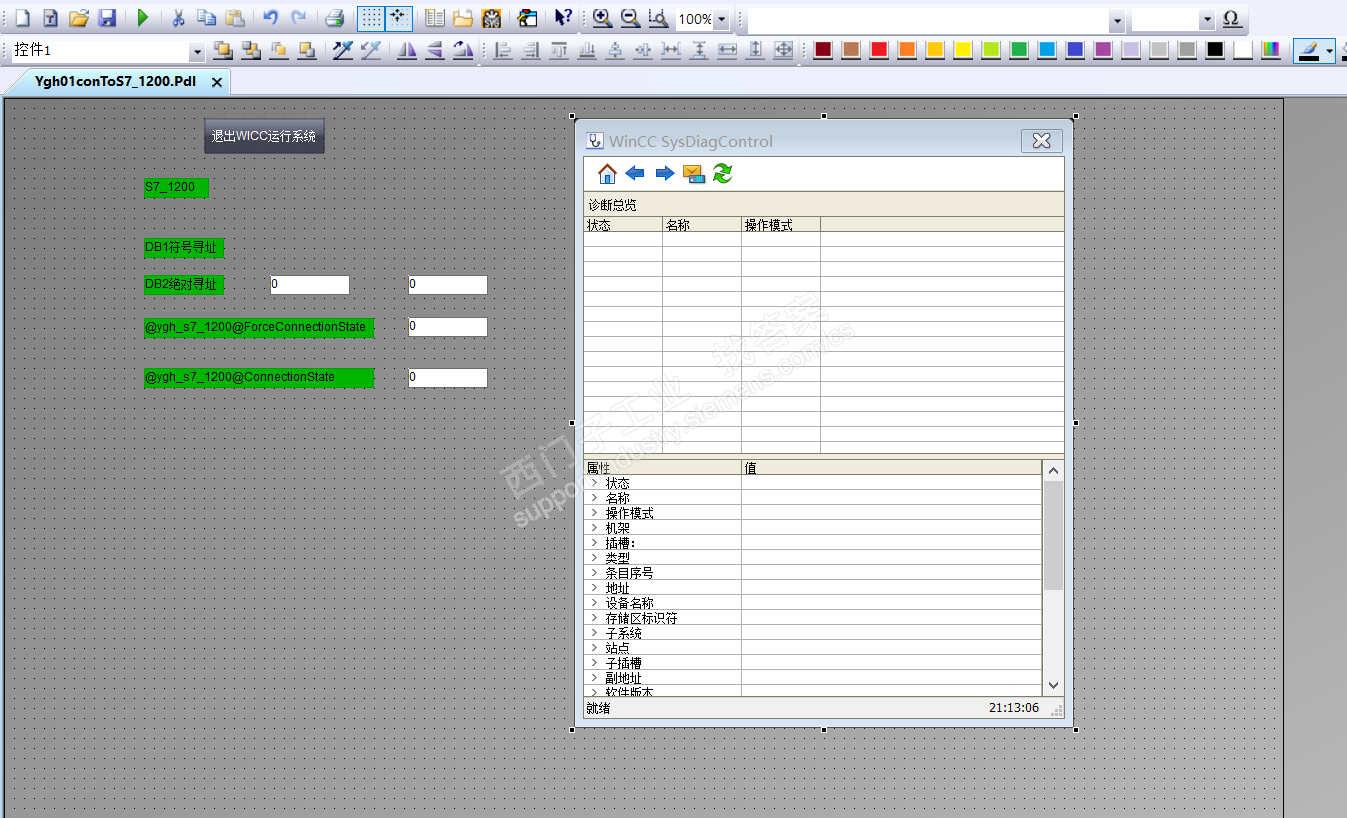Click the input field beside @ygh_s7_1200@ConnectionState

448,378
